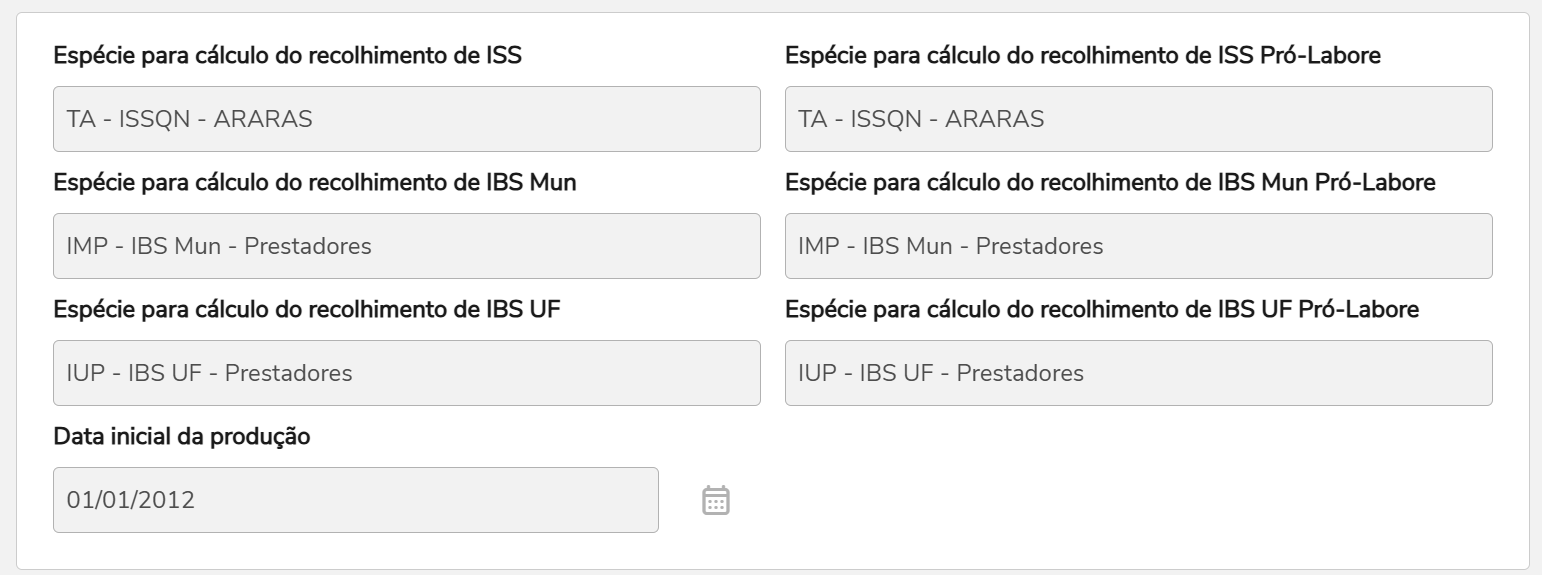The height and width of the screenshot is (575, 1542).
Task: Click label 'Espécie para cálculo do recolhimento de ISS'
Action: [x=287, y=56]
